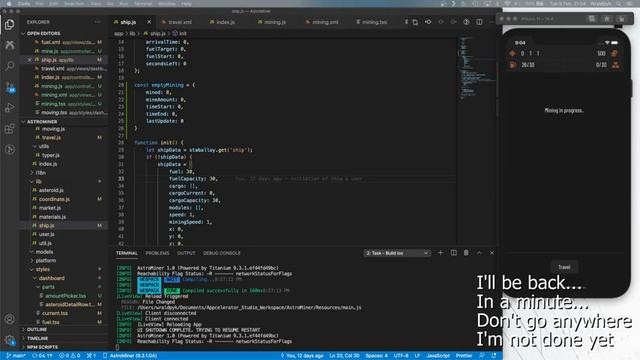
Task: Expand the i18n folder
Action: [x=63, y=173]
